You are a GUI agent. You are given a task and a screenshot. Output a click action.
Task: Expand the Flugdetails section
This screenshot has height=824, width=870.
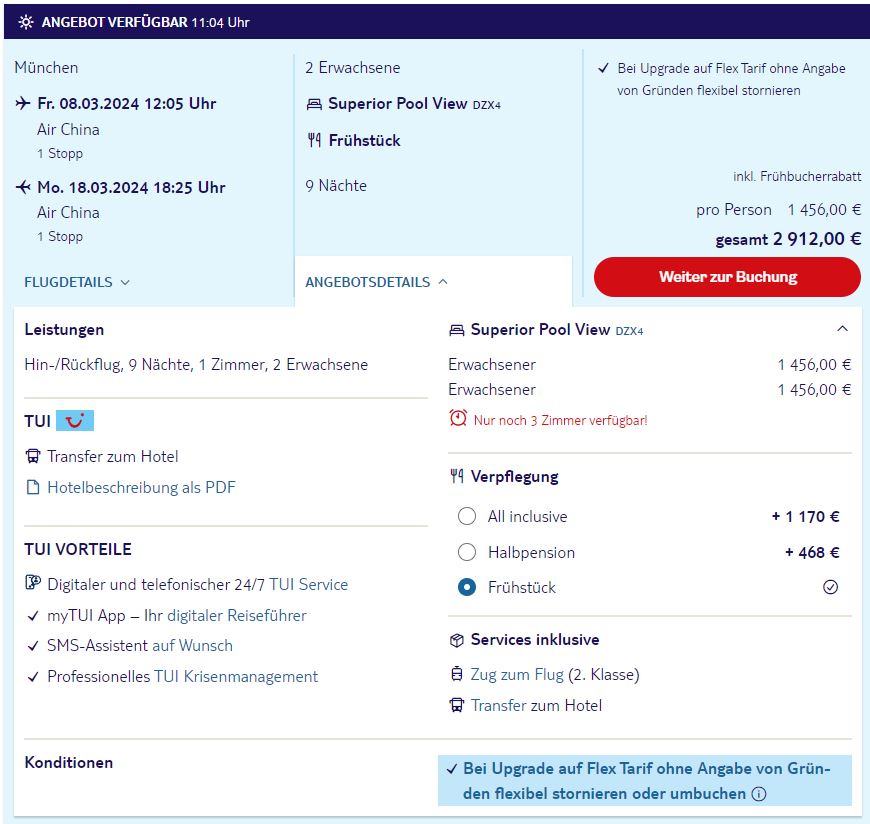(77, 282)
